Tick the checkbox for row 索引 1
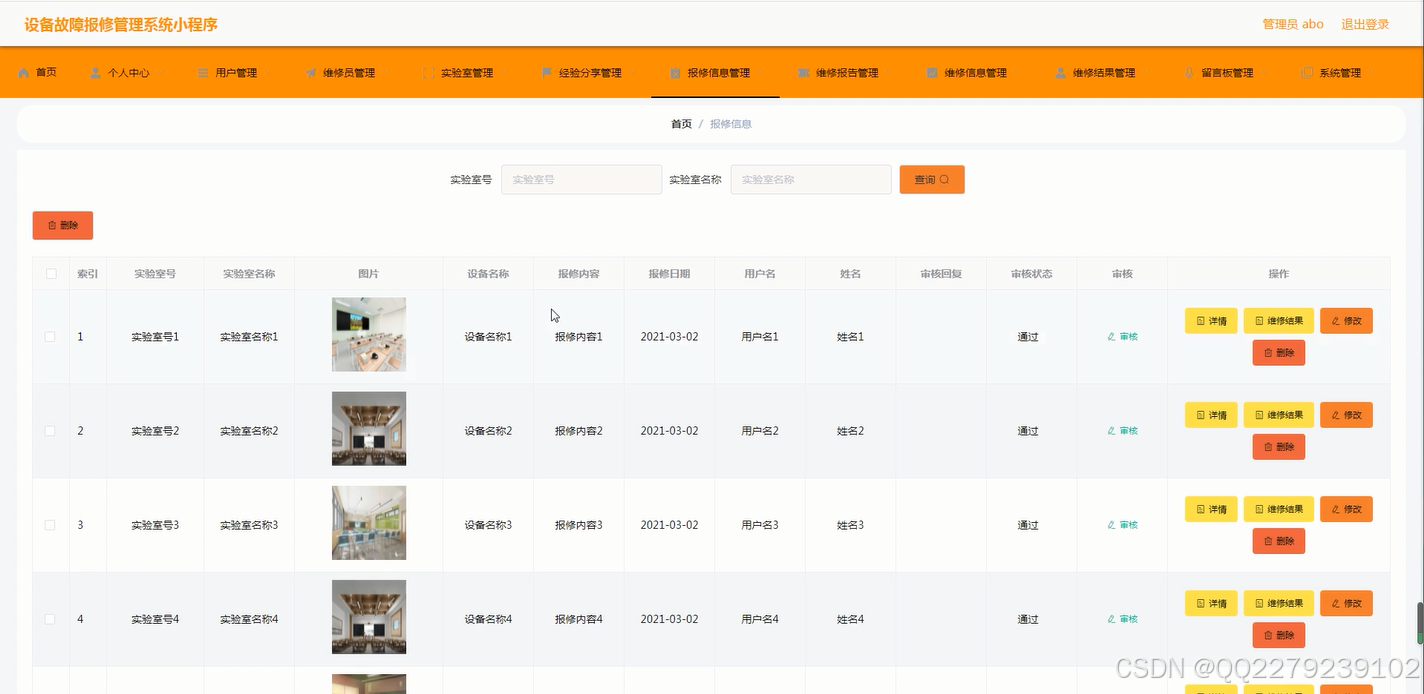Screen dimensions: 1424x694 pos(49,337)
